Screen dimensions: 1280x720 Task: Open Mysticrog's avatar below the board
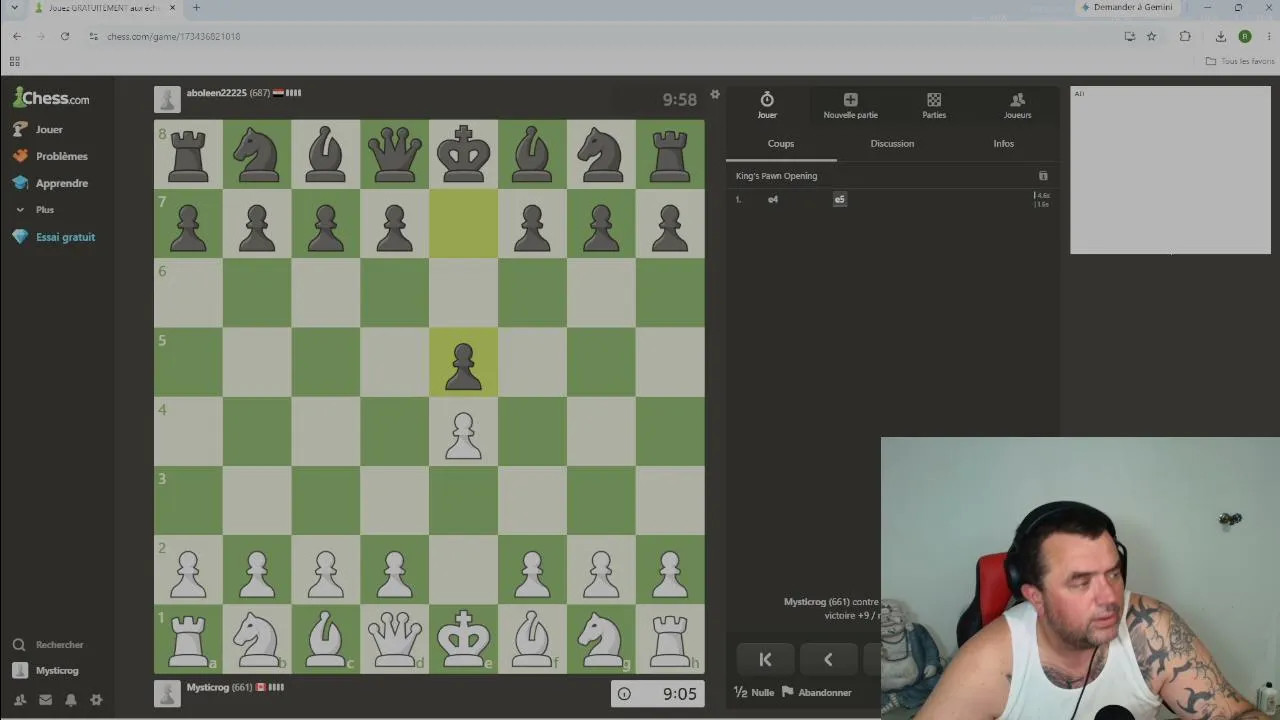[x=167, y=693]
